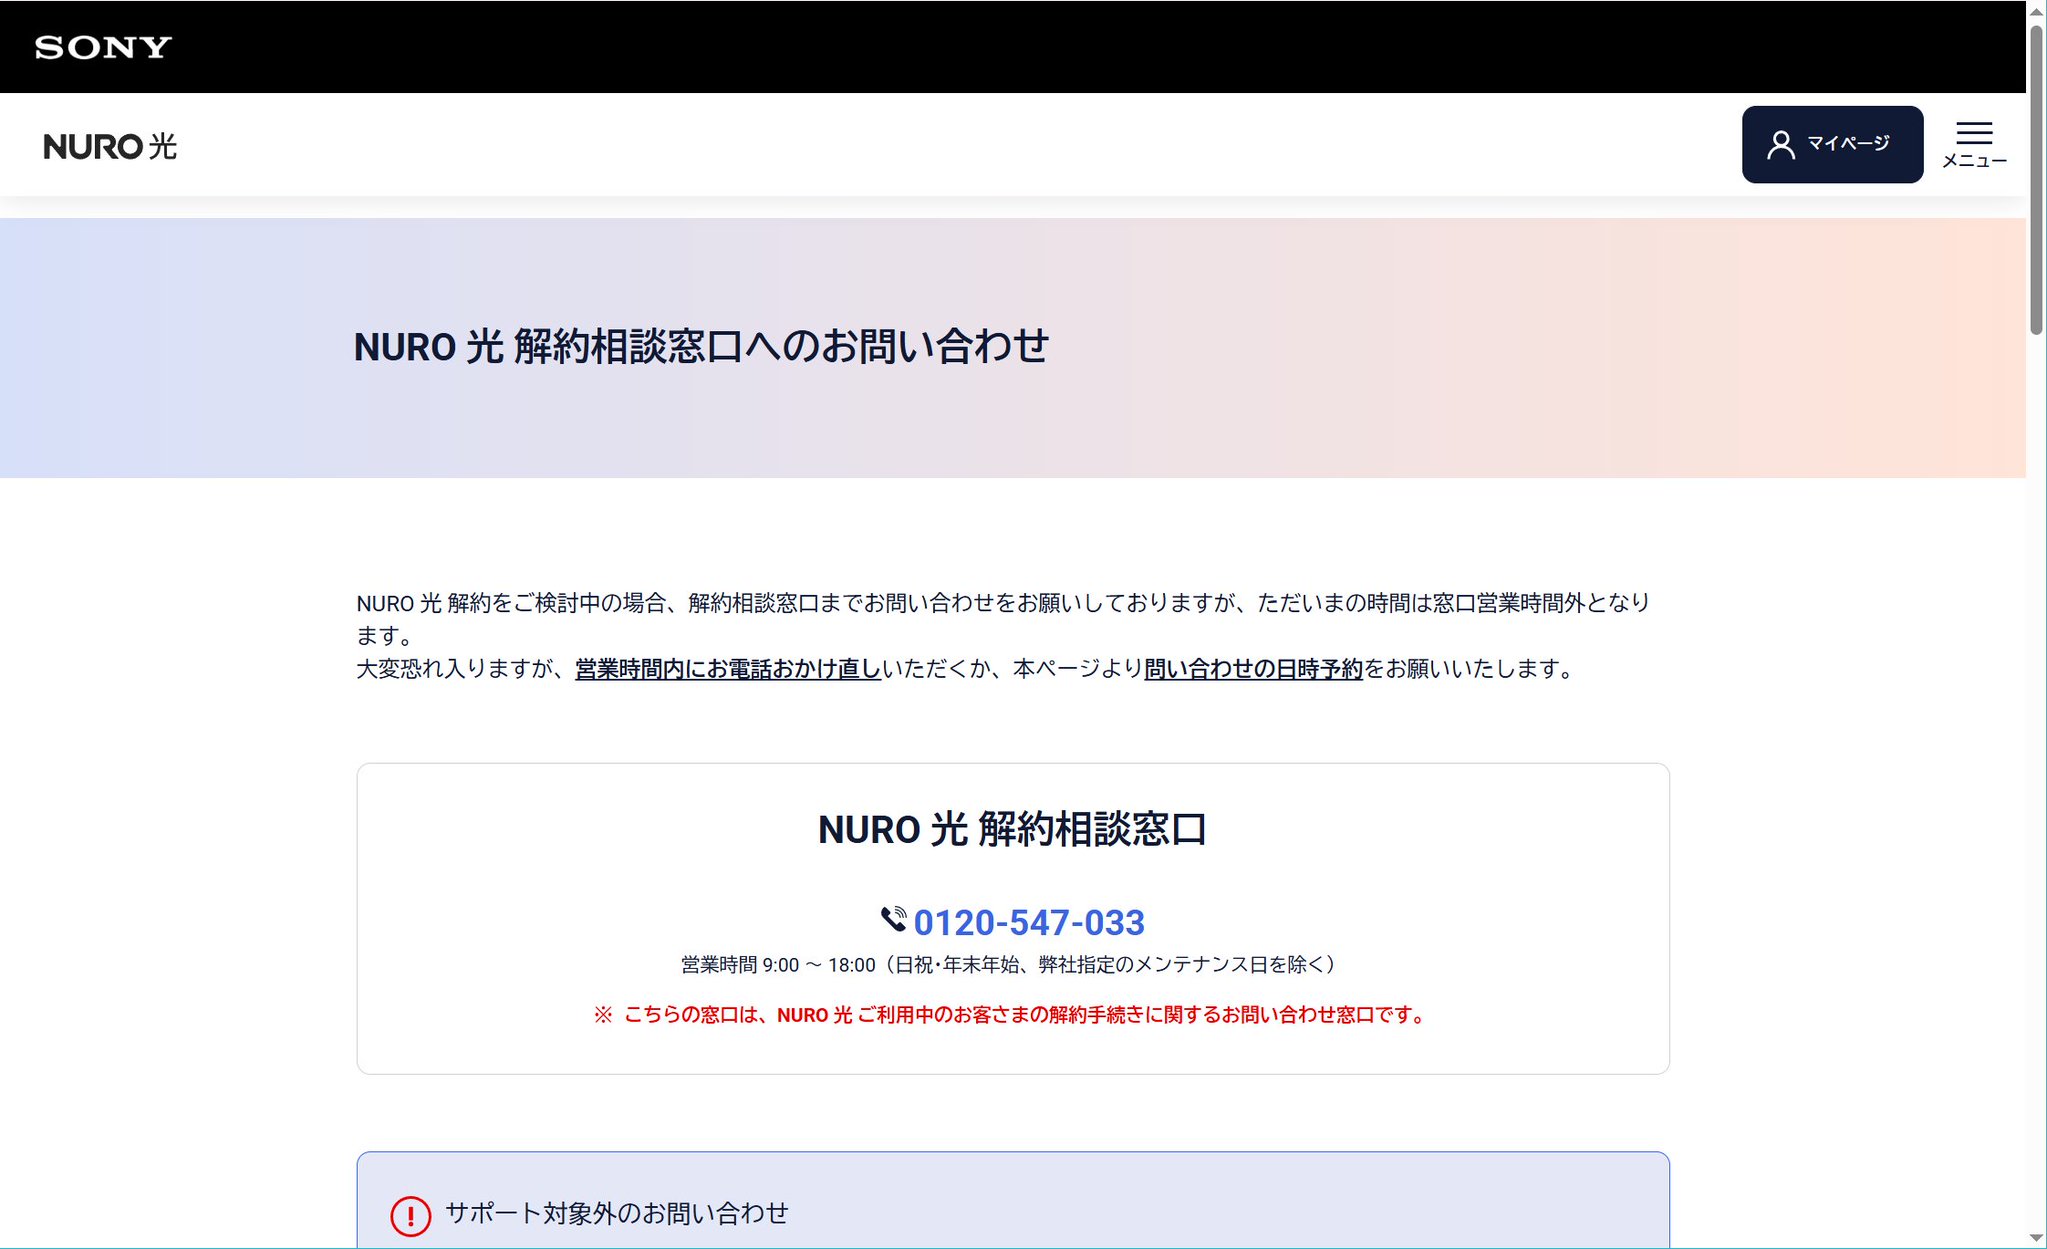Click the phone handset icon
Screen dimensions: 2047x1249
pyautogui.click(x=893, y=919)
